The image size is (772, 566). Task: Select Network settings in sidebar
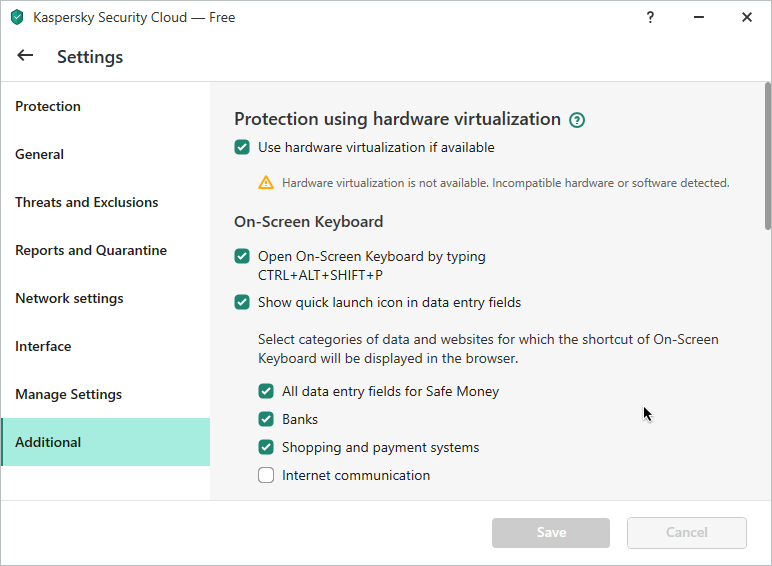pyautogui.click(x=69, y=298)
